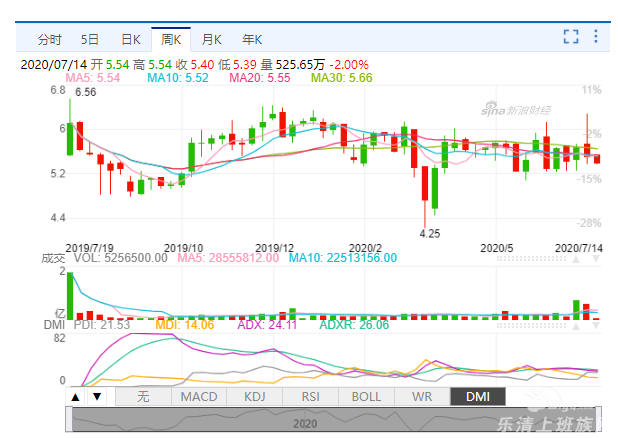The height and width of the screenshot is (438, 618).
Task: Click the 2019/12 date axis label
Action: point(274,248)
